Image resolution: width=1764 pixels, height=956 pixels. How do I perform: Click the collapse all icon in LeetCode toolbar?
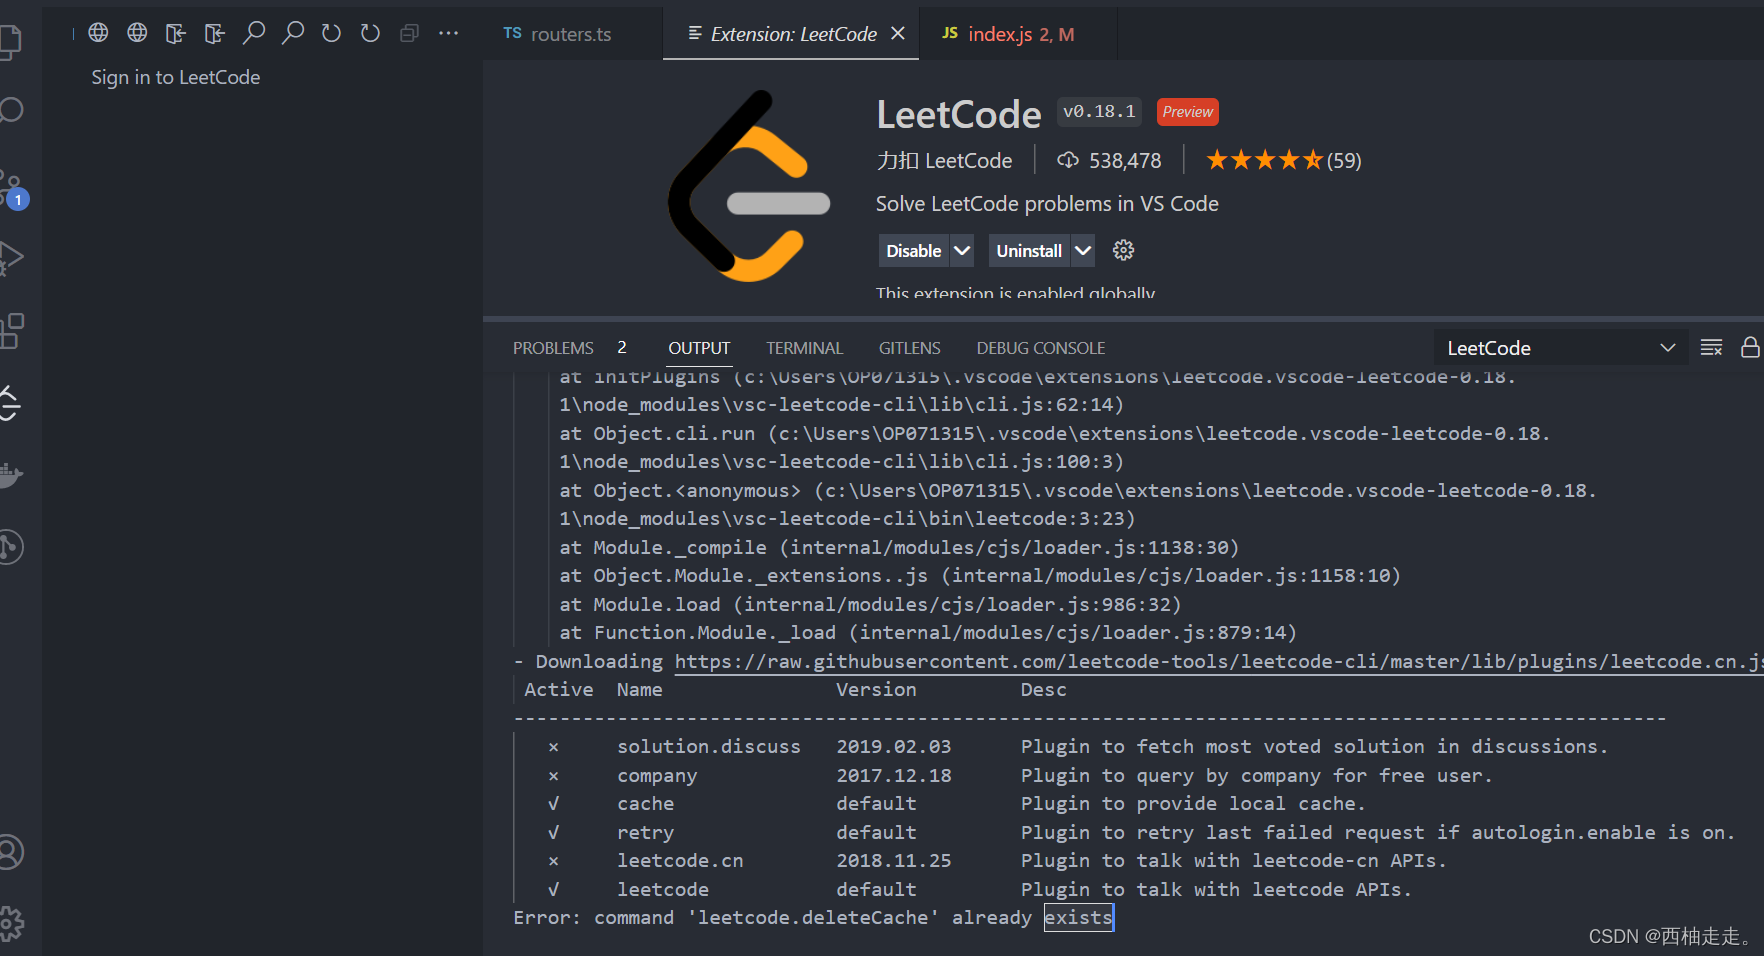[409, 33]
